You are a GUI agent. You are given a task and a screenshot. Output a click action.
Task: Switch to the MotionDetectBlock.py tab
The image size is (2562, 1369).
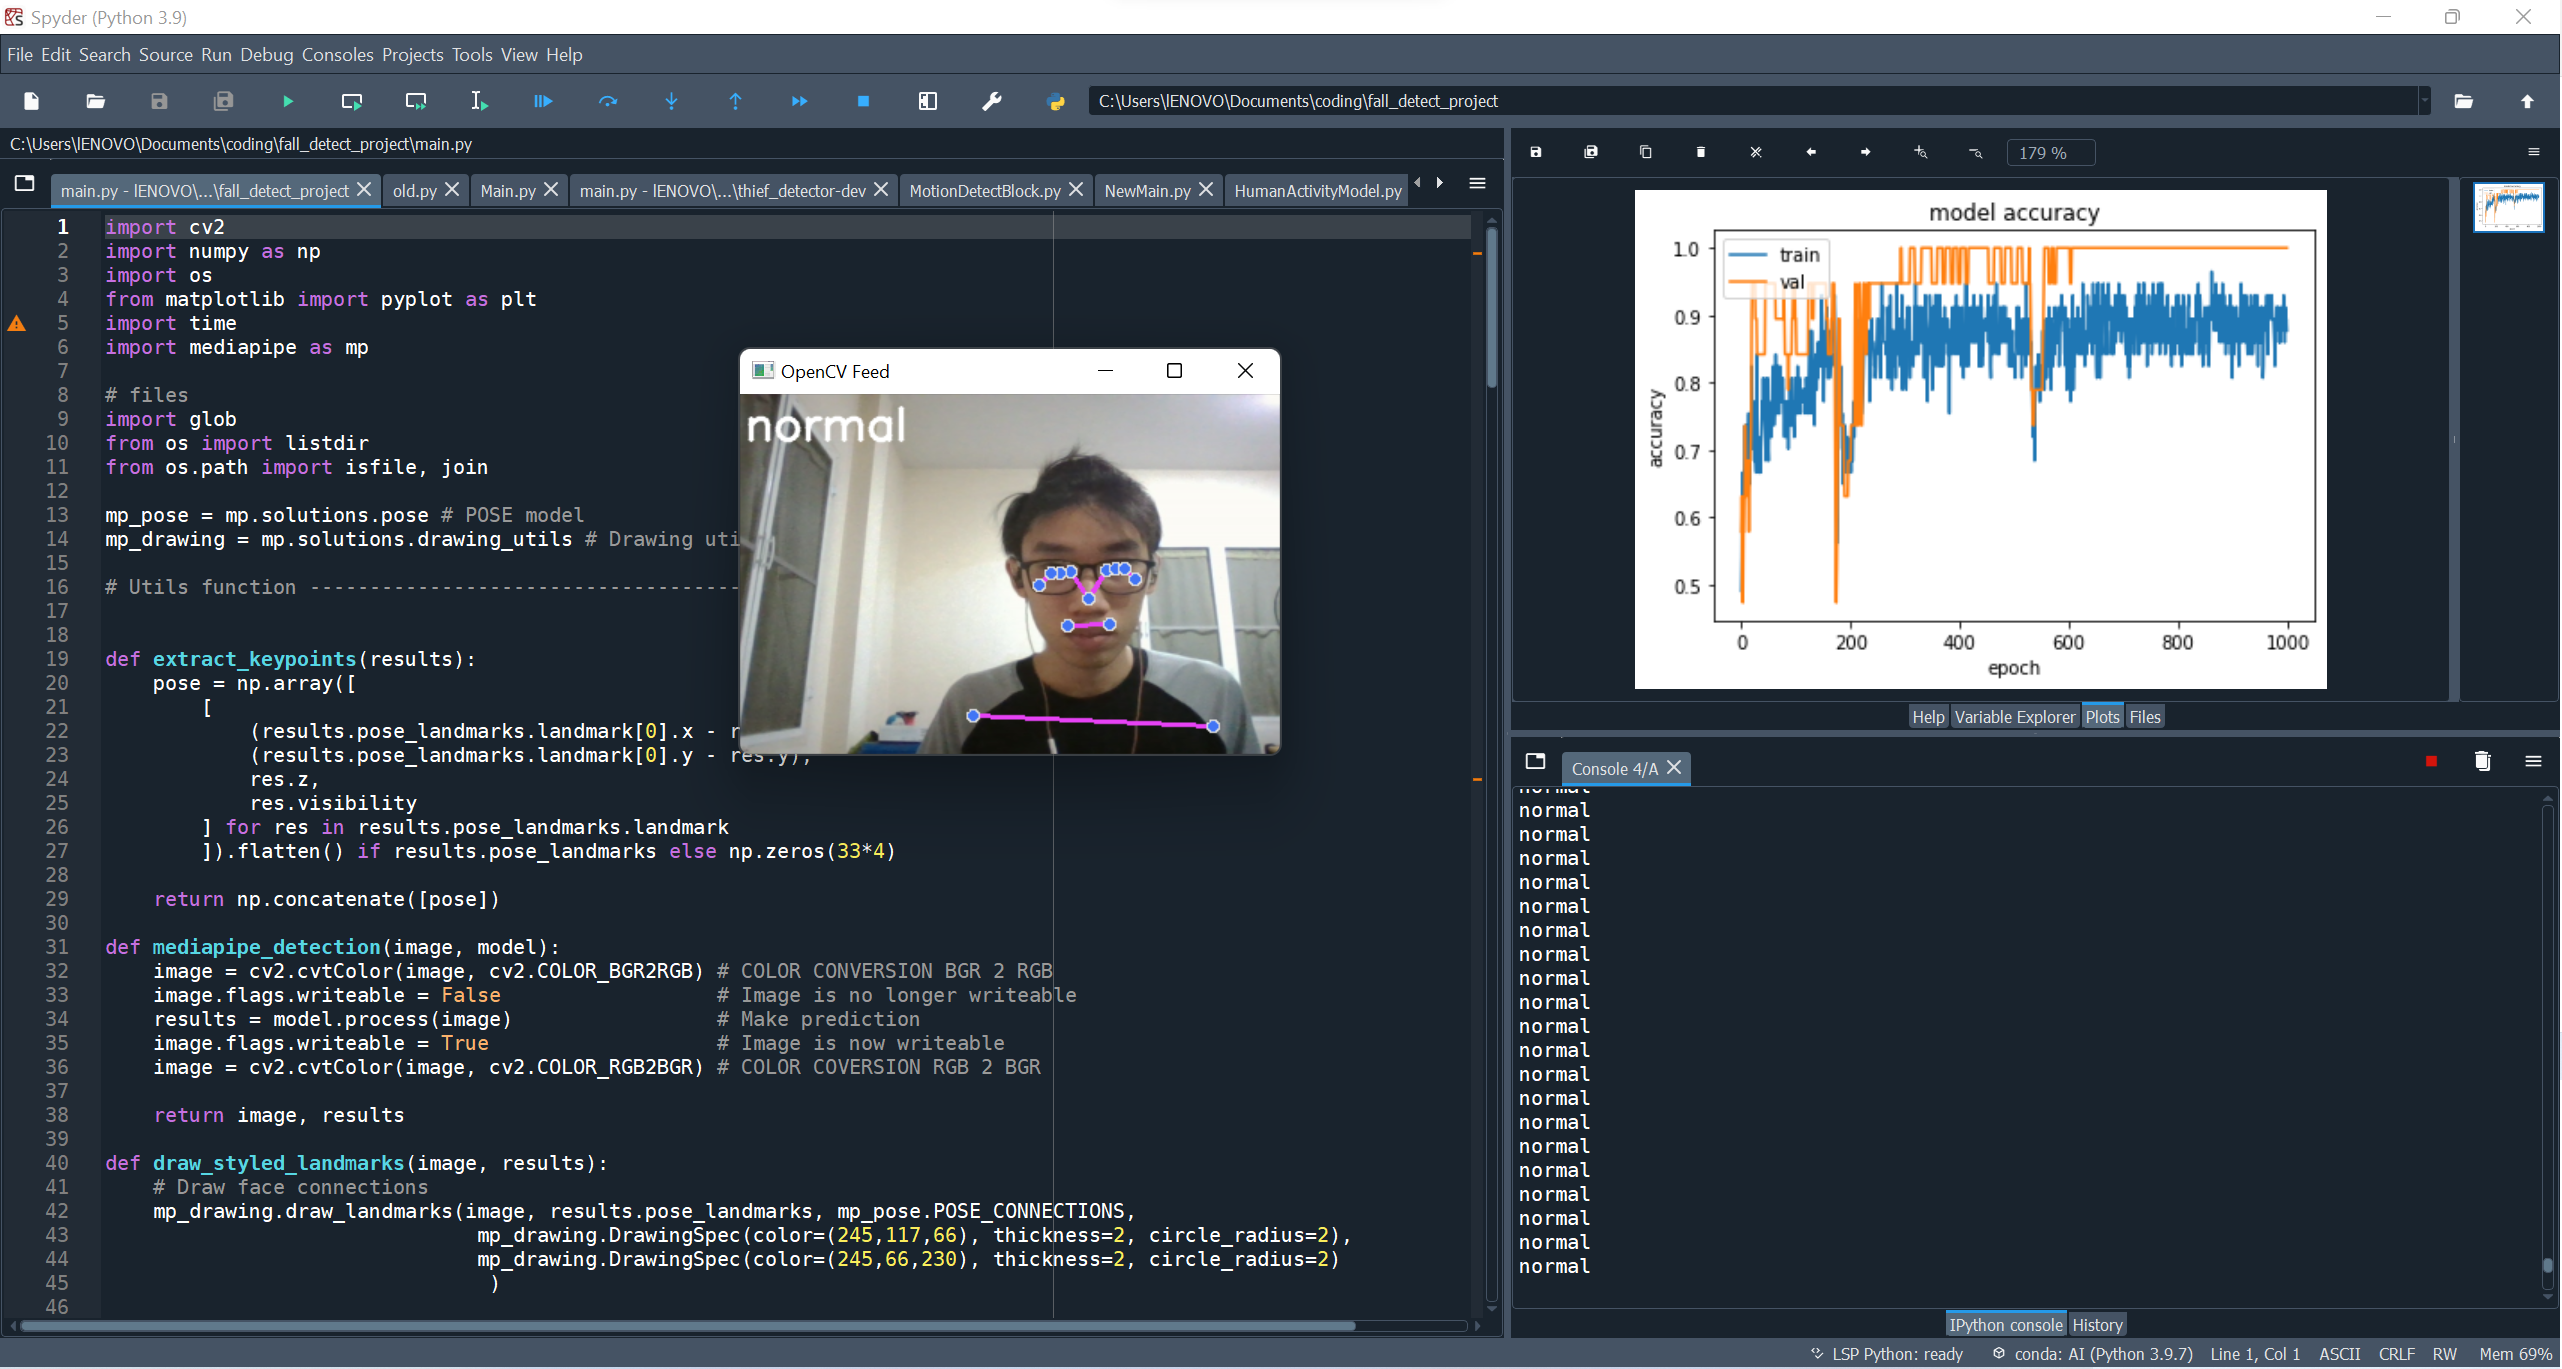[984, 190]
